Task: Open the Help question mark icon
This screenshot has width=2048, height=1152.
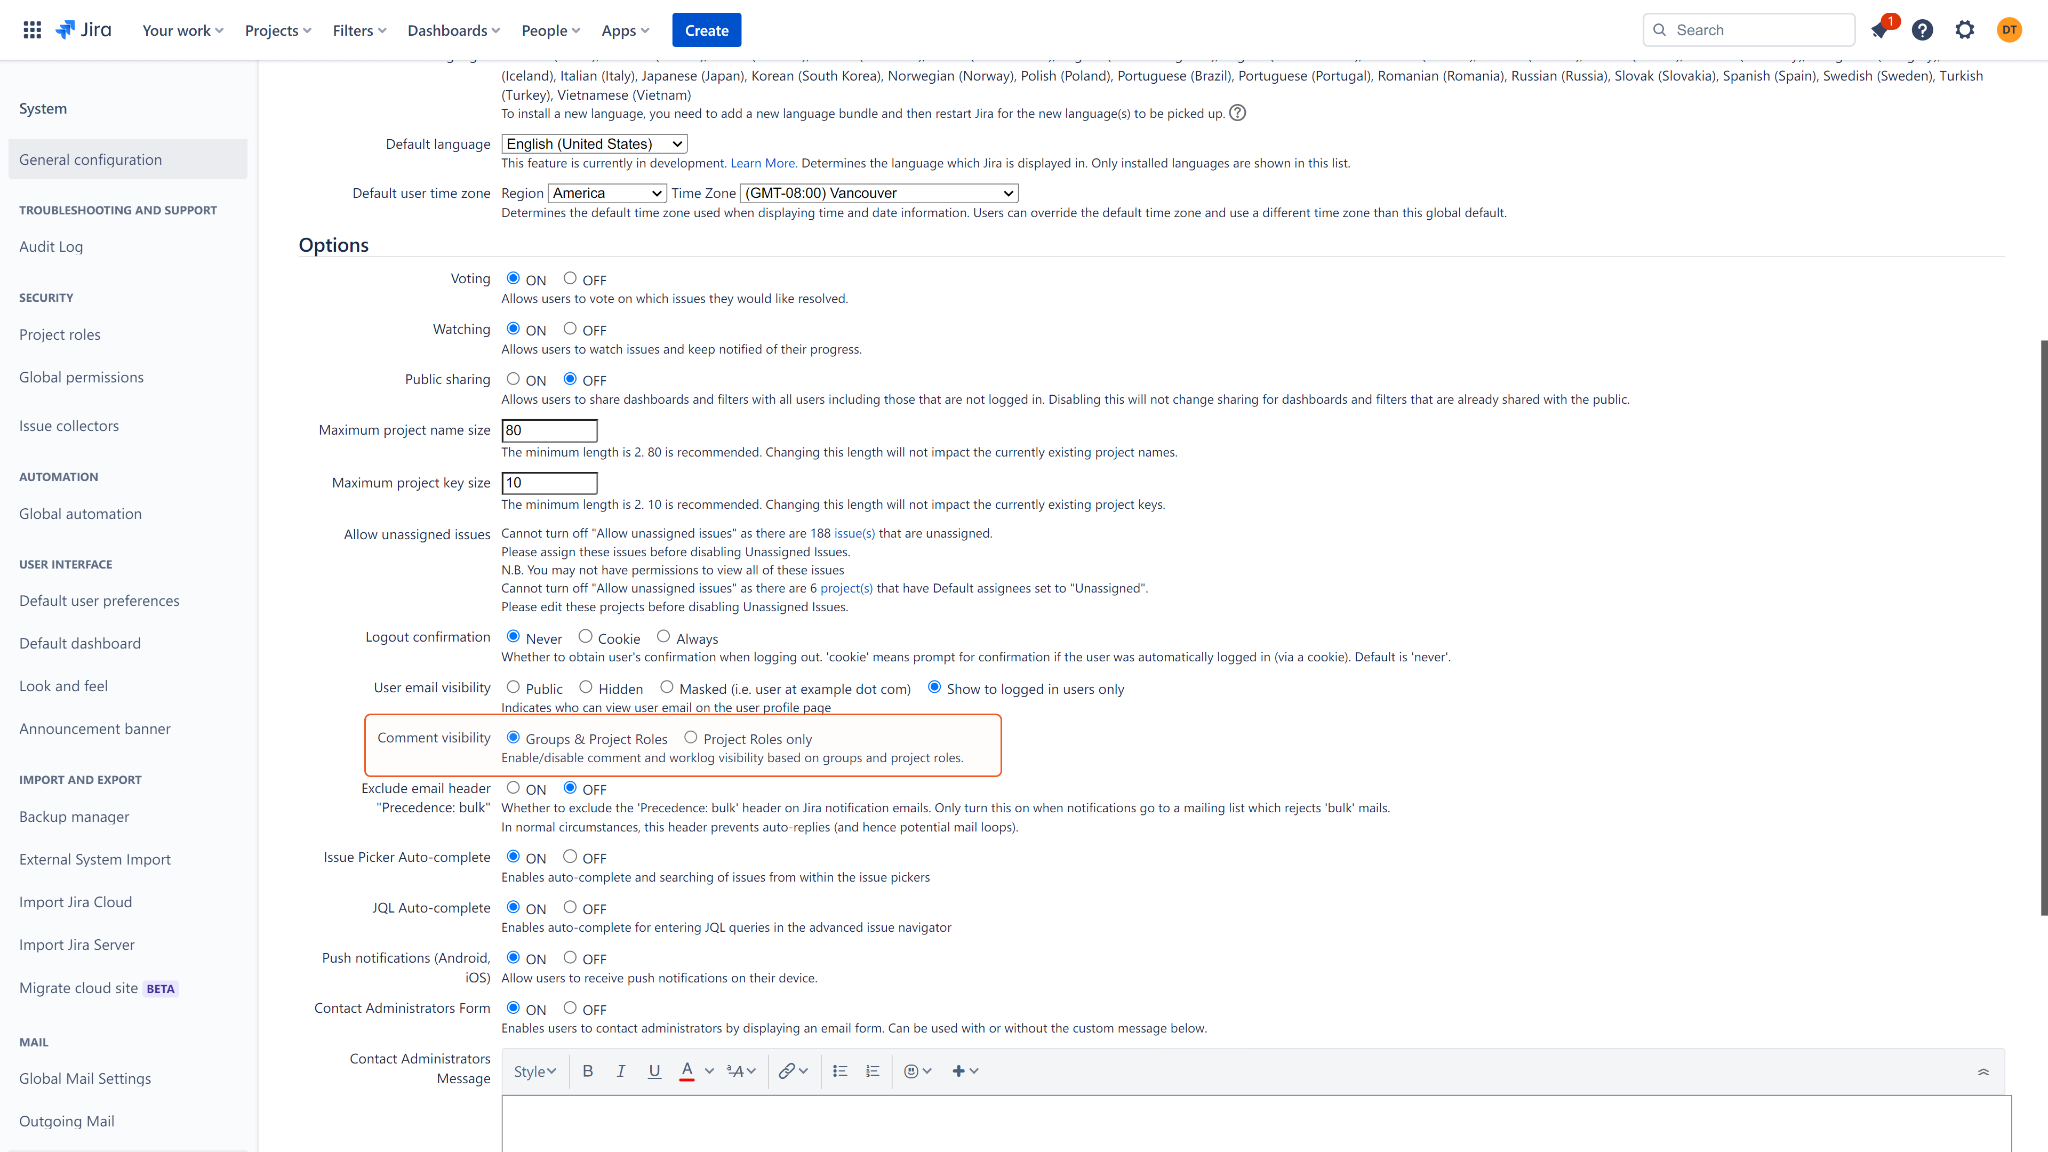Action: pyautogui.click(x=1922, y=30)
